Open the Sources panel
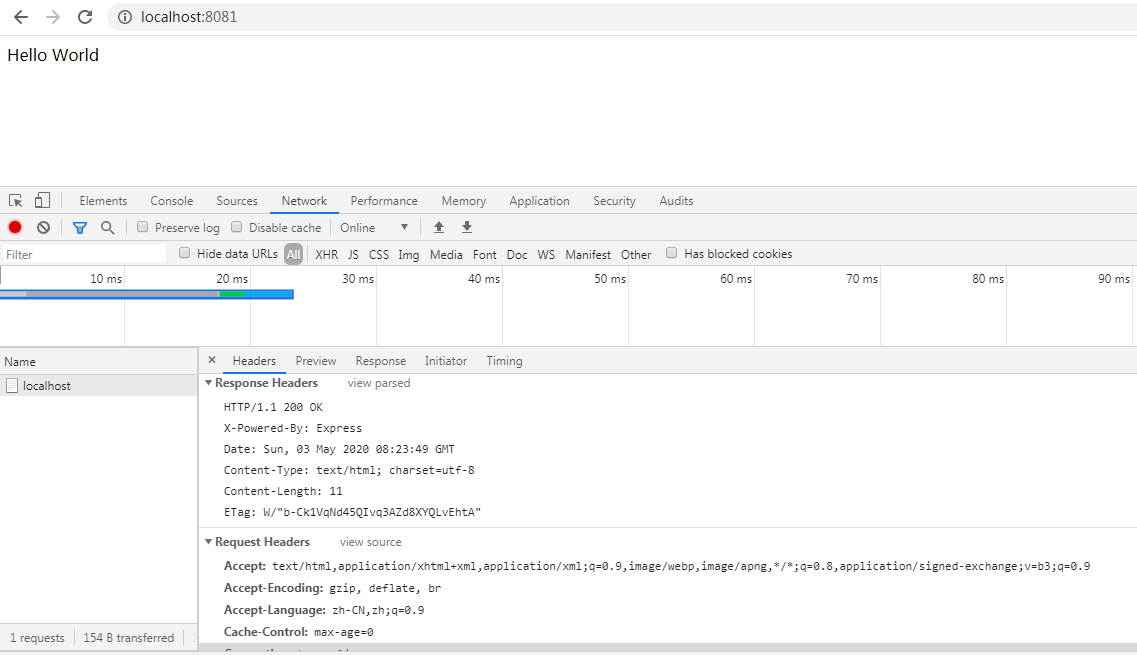The width and height of the screenshot is (1137, 655). (237, 201)
